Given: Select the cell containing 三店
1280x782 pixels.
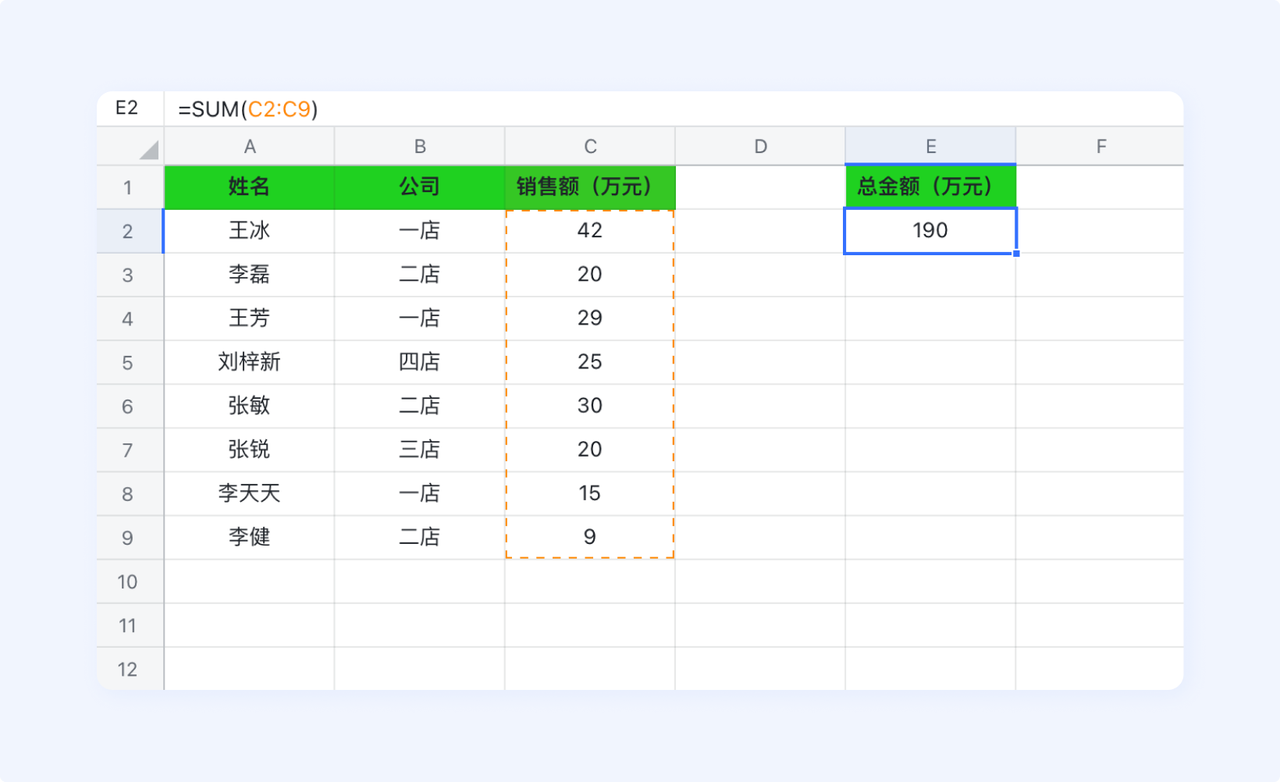Looking at the screenshot, I should pyautogui.click(x=419, y=450).
